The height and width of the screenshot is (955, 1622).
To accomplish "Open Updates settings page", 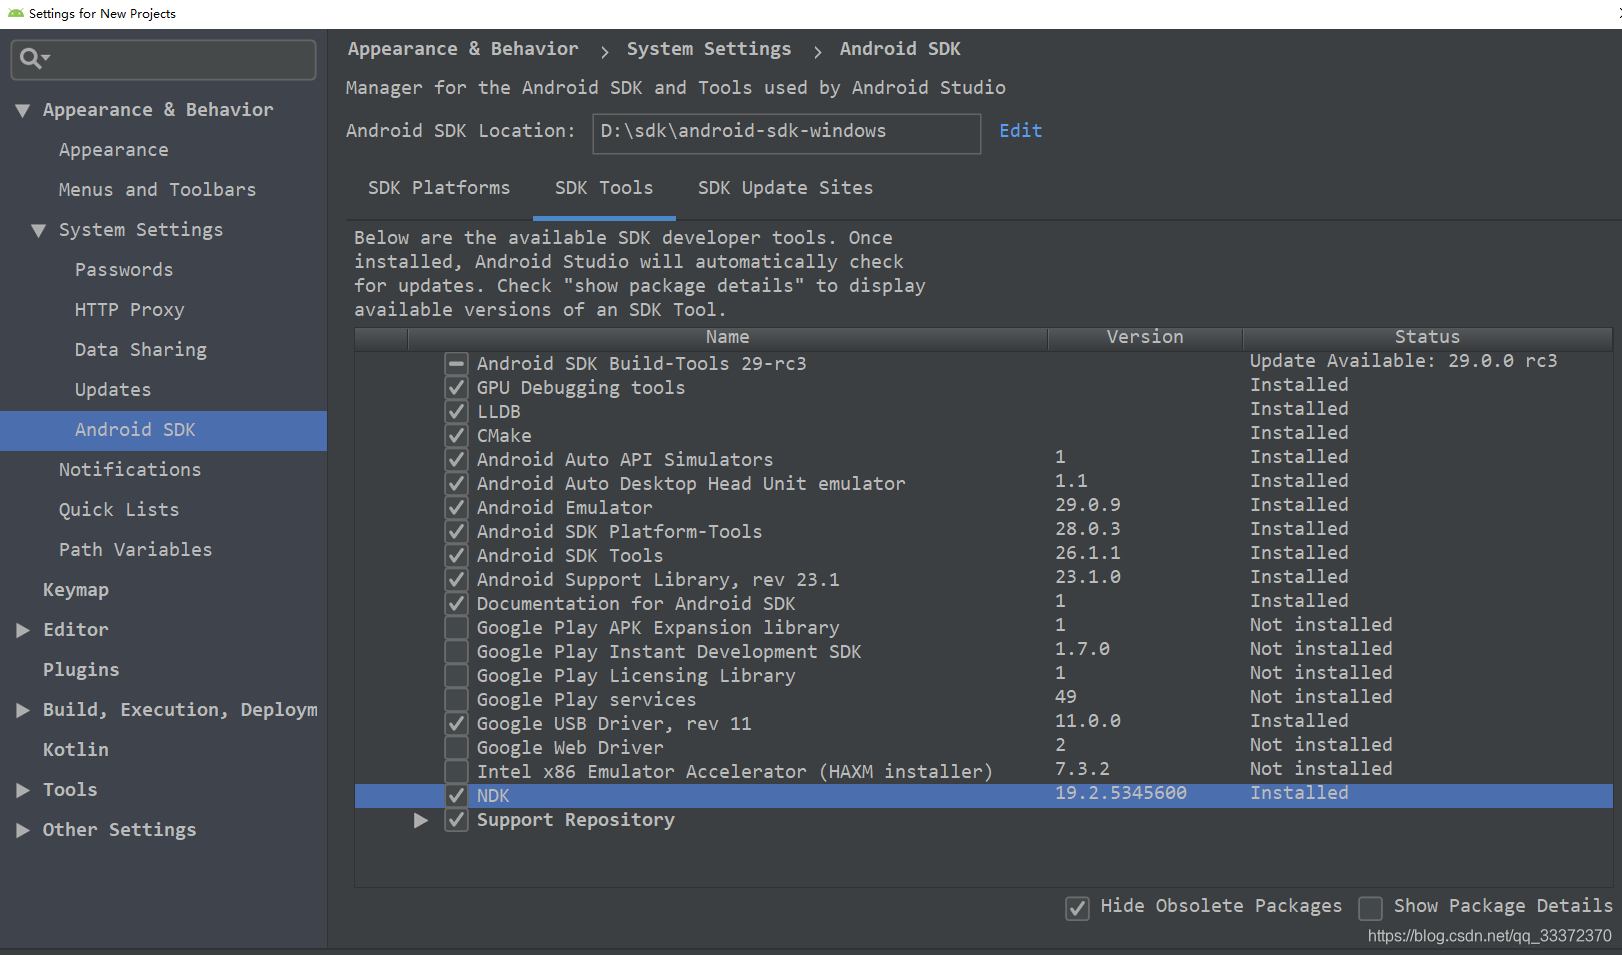I will pyautogui.click(x=113, y=390).
